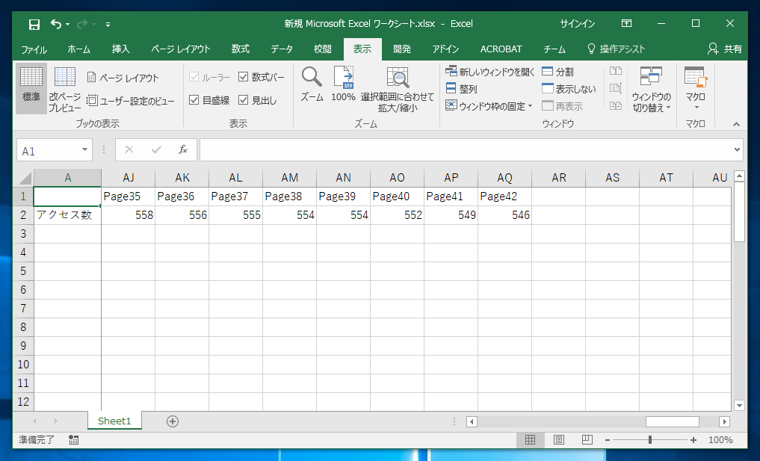Select row header 5
Screen dimensions: 760x461
point(23,271)
